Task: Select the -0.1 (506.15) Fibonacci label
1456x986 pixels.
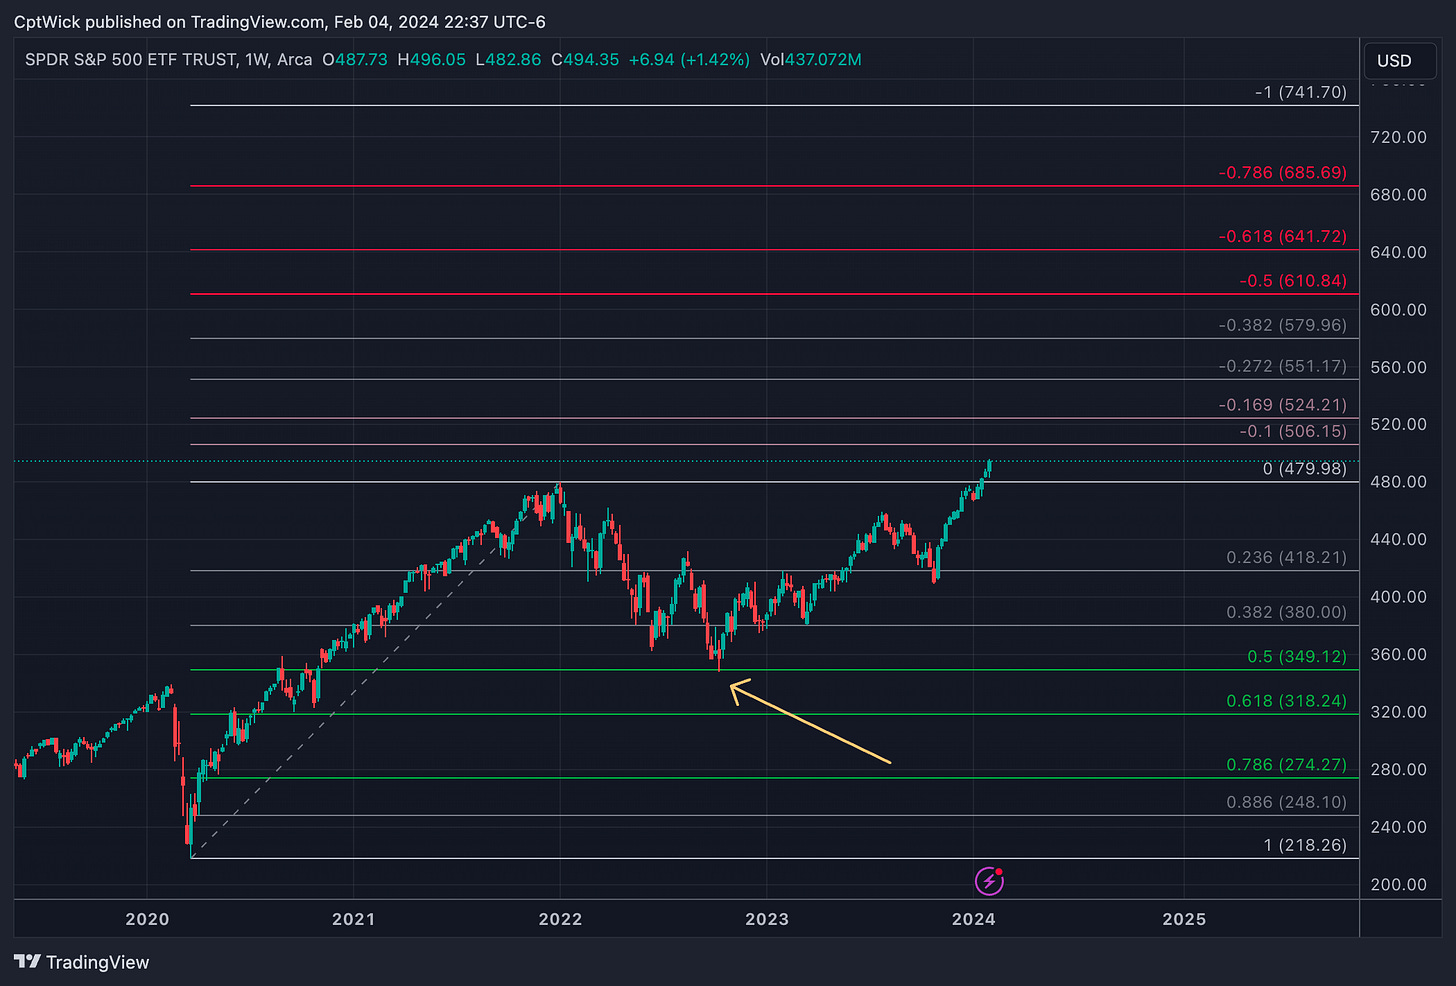Action: pyautogui.click(x=1293, y=431)
